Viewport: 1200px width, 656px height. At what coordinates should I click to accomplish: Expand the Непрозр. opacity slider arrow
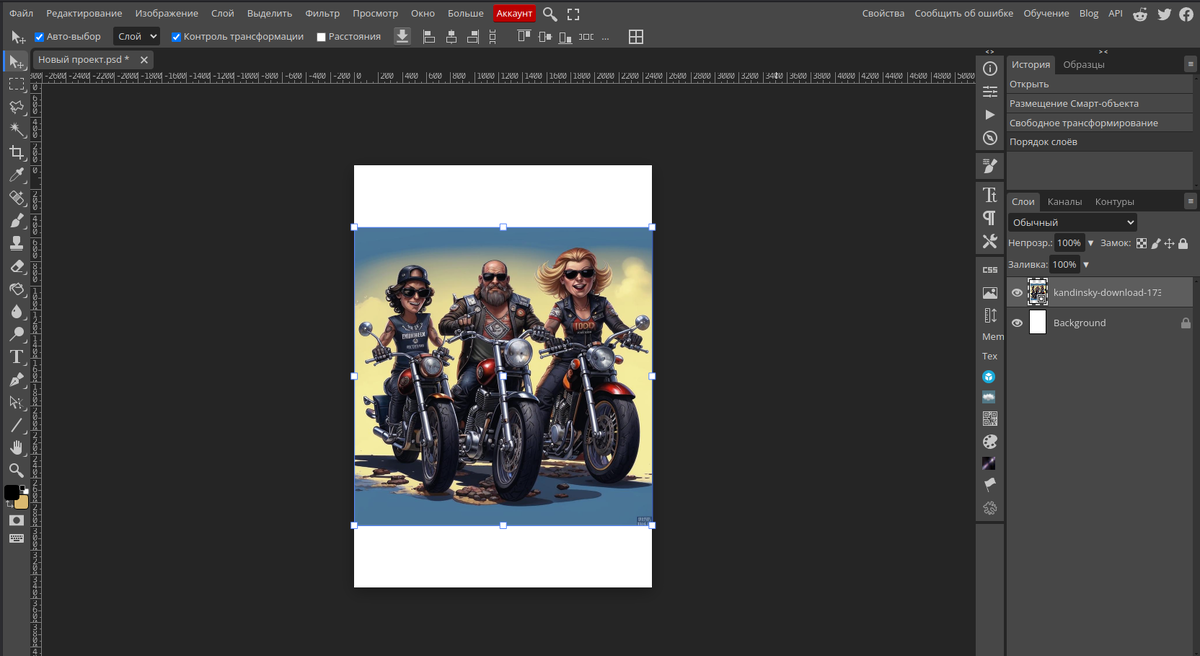[x=1090, y=243]
